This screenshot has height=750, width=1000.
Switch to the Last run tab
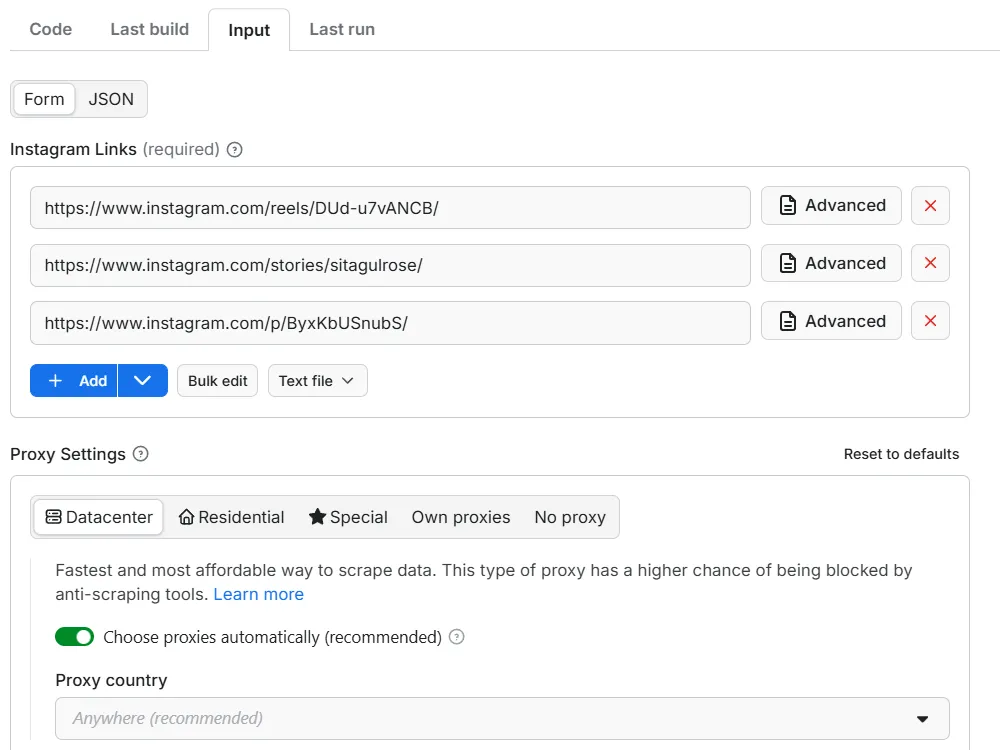(x=342, y=29)
